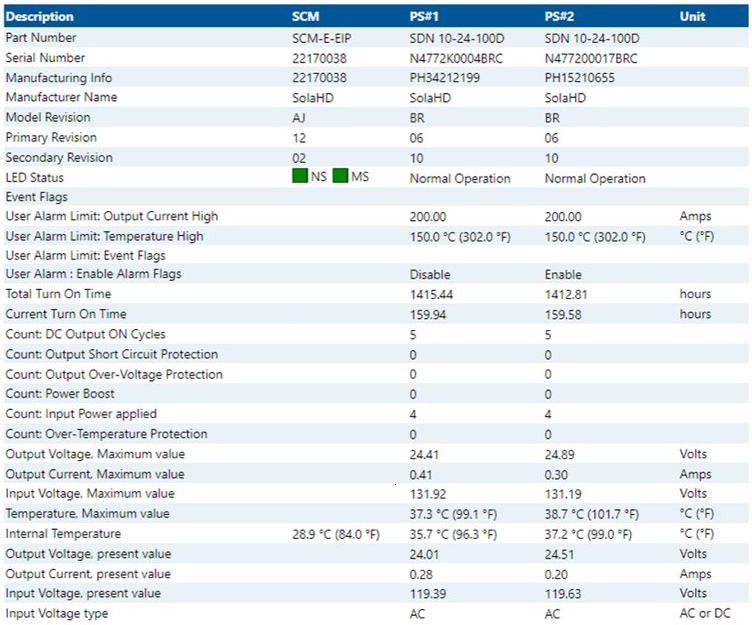This screenshot has height=625, width=752.
Task: Click the LED Status row label
Action: point(35,178)
